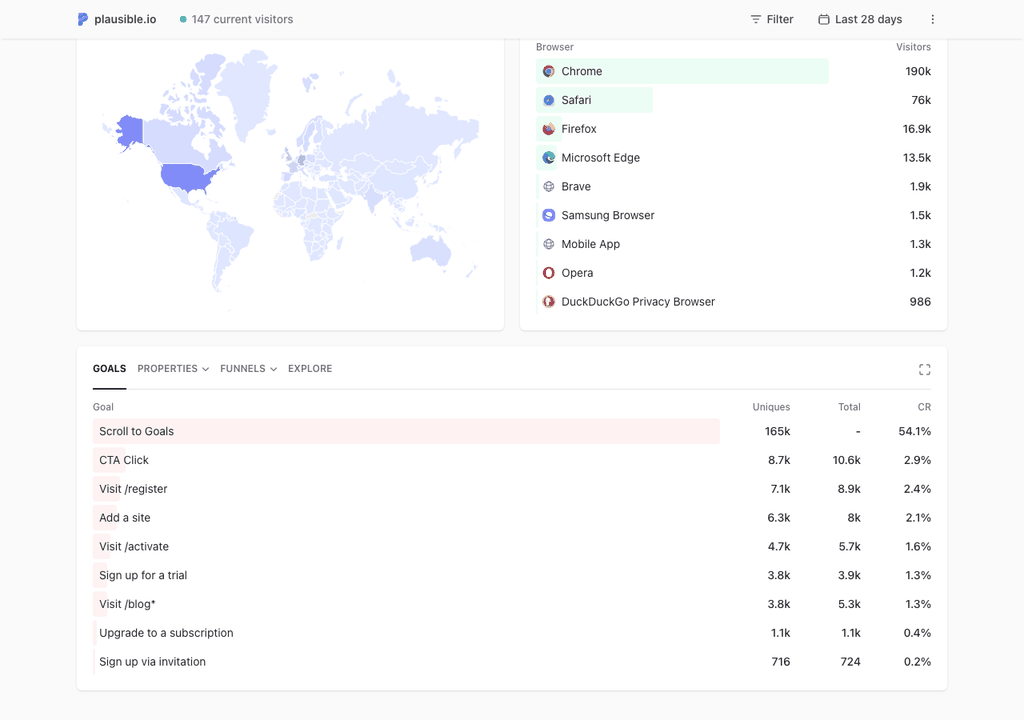Open the Funnels dropdown

point(248,368)
